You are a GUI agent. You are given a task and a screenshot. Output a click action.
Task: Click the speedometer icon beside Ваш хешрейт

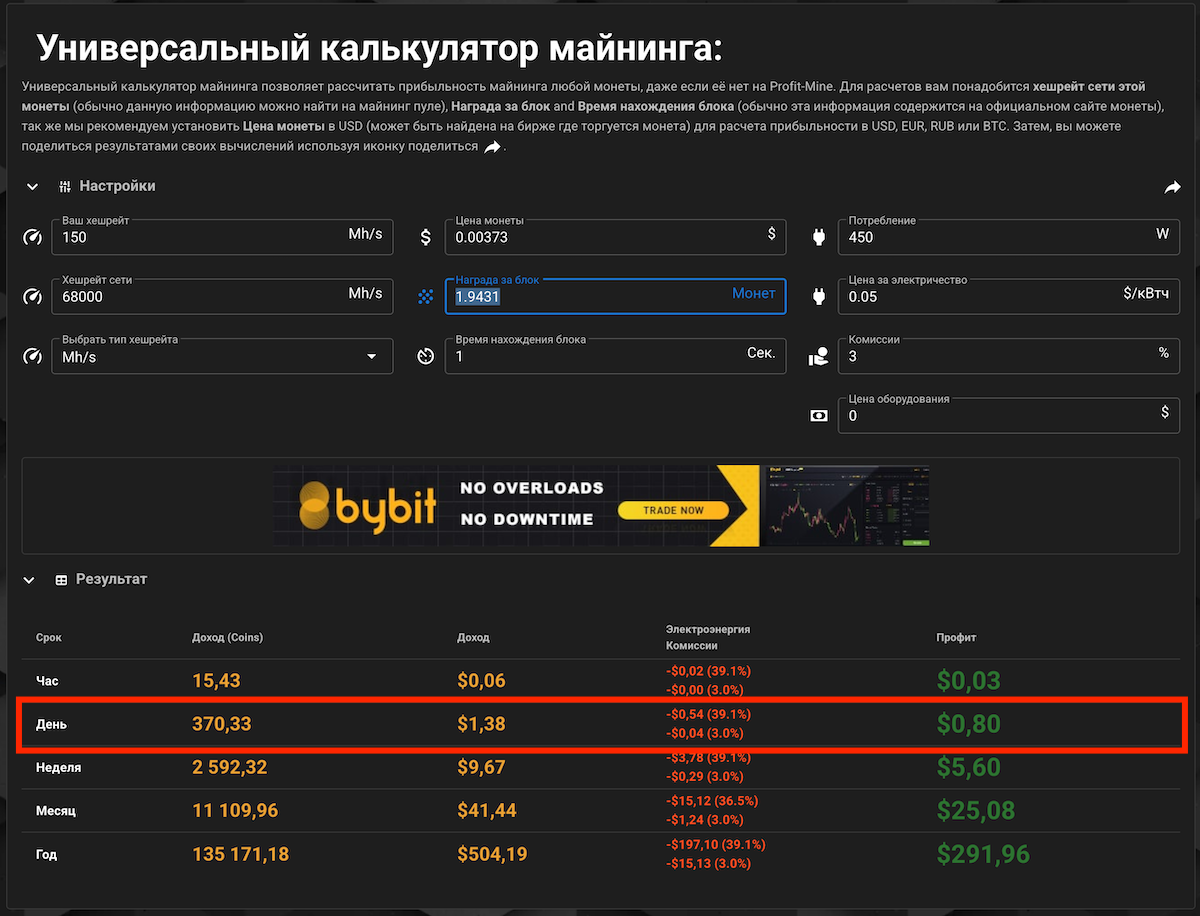pos(32,238)
